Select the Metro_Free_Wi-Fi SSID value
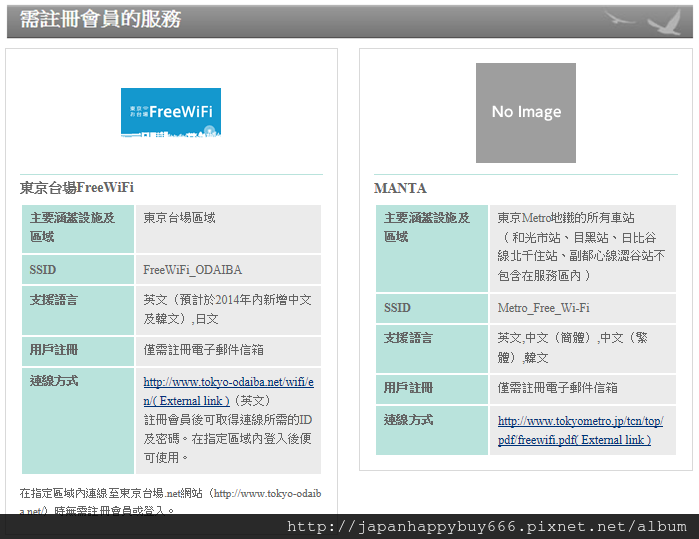 [543, 308]
